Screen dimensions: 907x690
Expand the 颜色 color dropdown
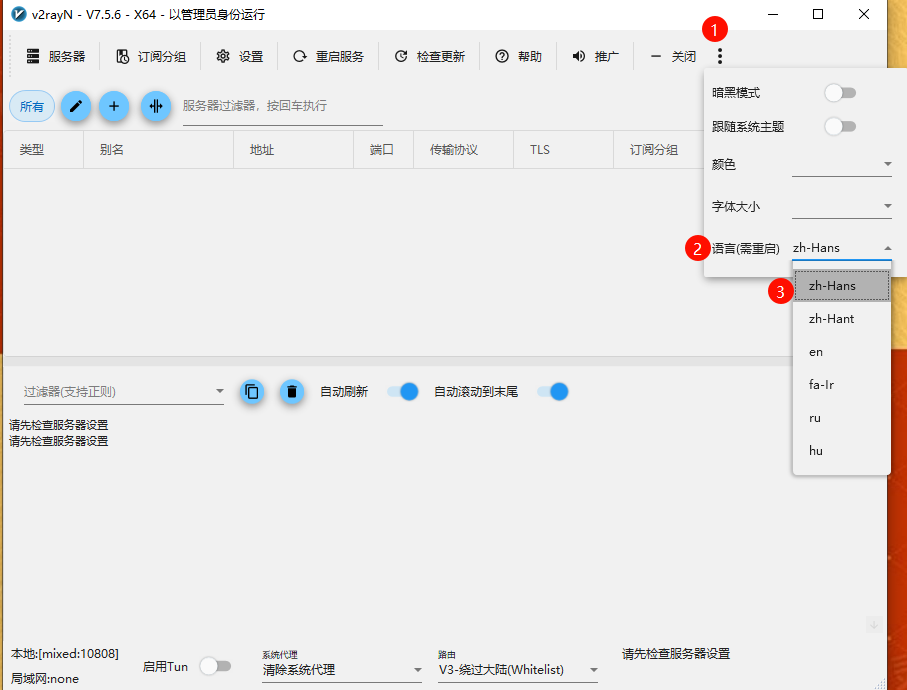point(841,165)
